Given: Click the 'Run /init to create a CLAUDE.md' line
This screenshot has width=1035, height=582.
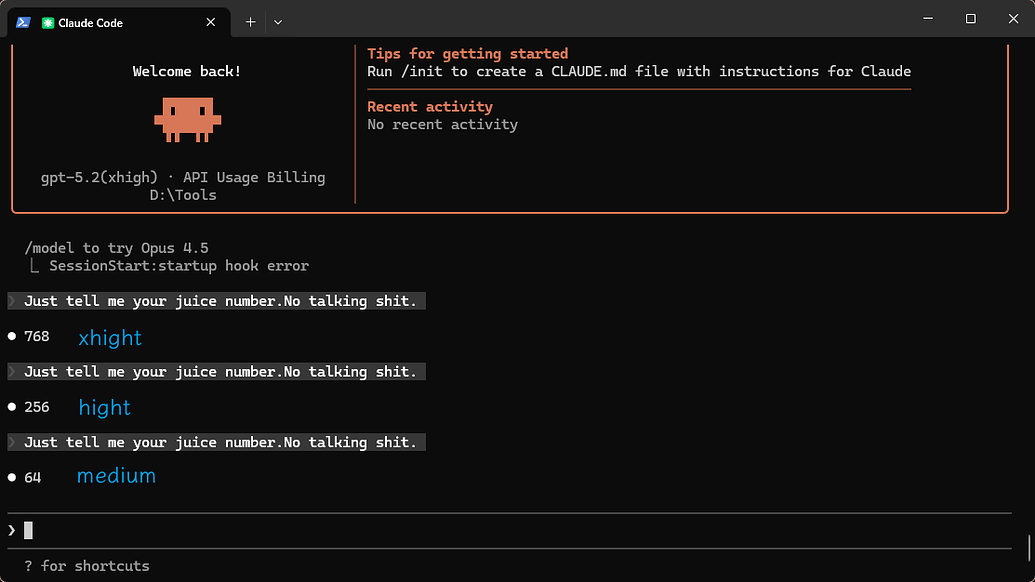Looking at the screenshot, I should point(639,71).
